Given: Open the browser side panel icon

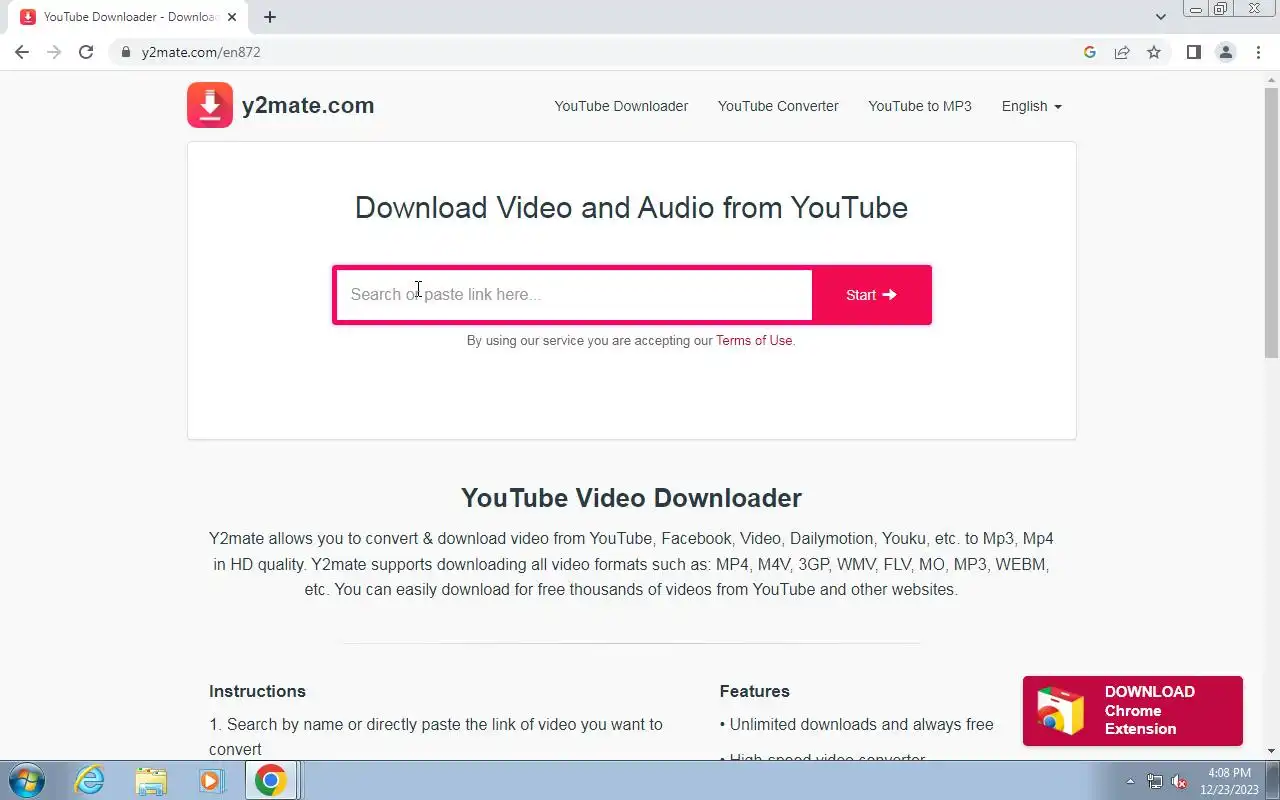Looking at the screenshot, I should pos(1193,52).
